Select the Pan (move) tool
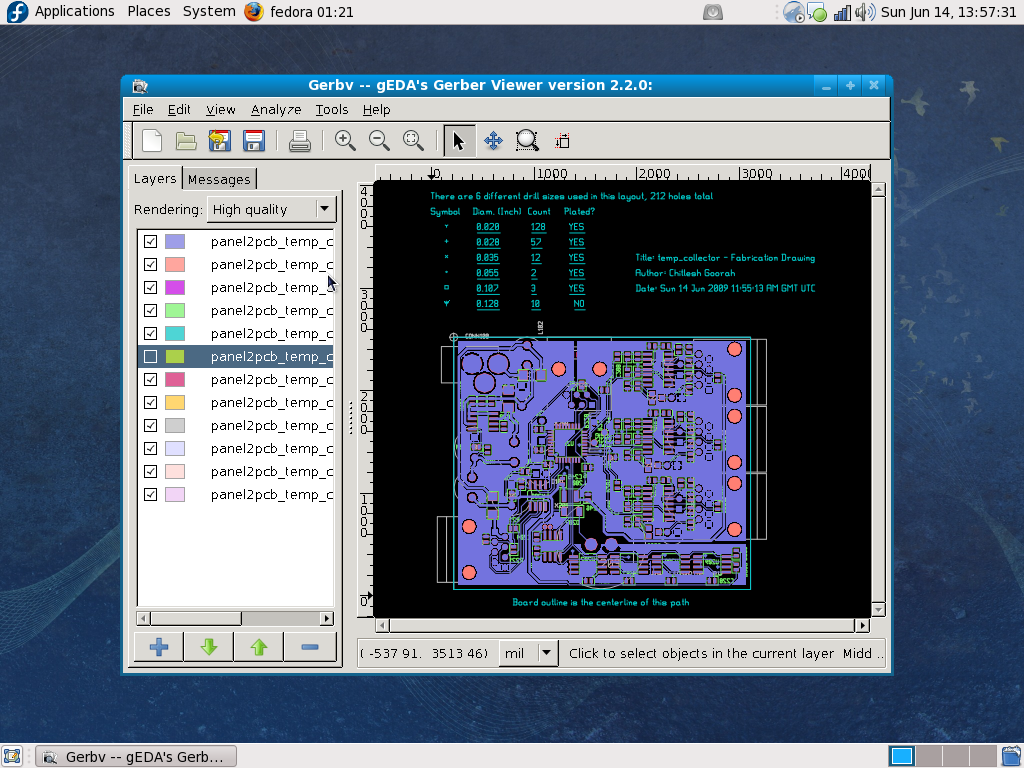The height and width of the screenshot is (768, 1024). [x=493, y=140]
